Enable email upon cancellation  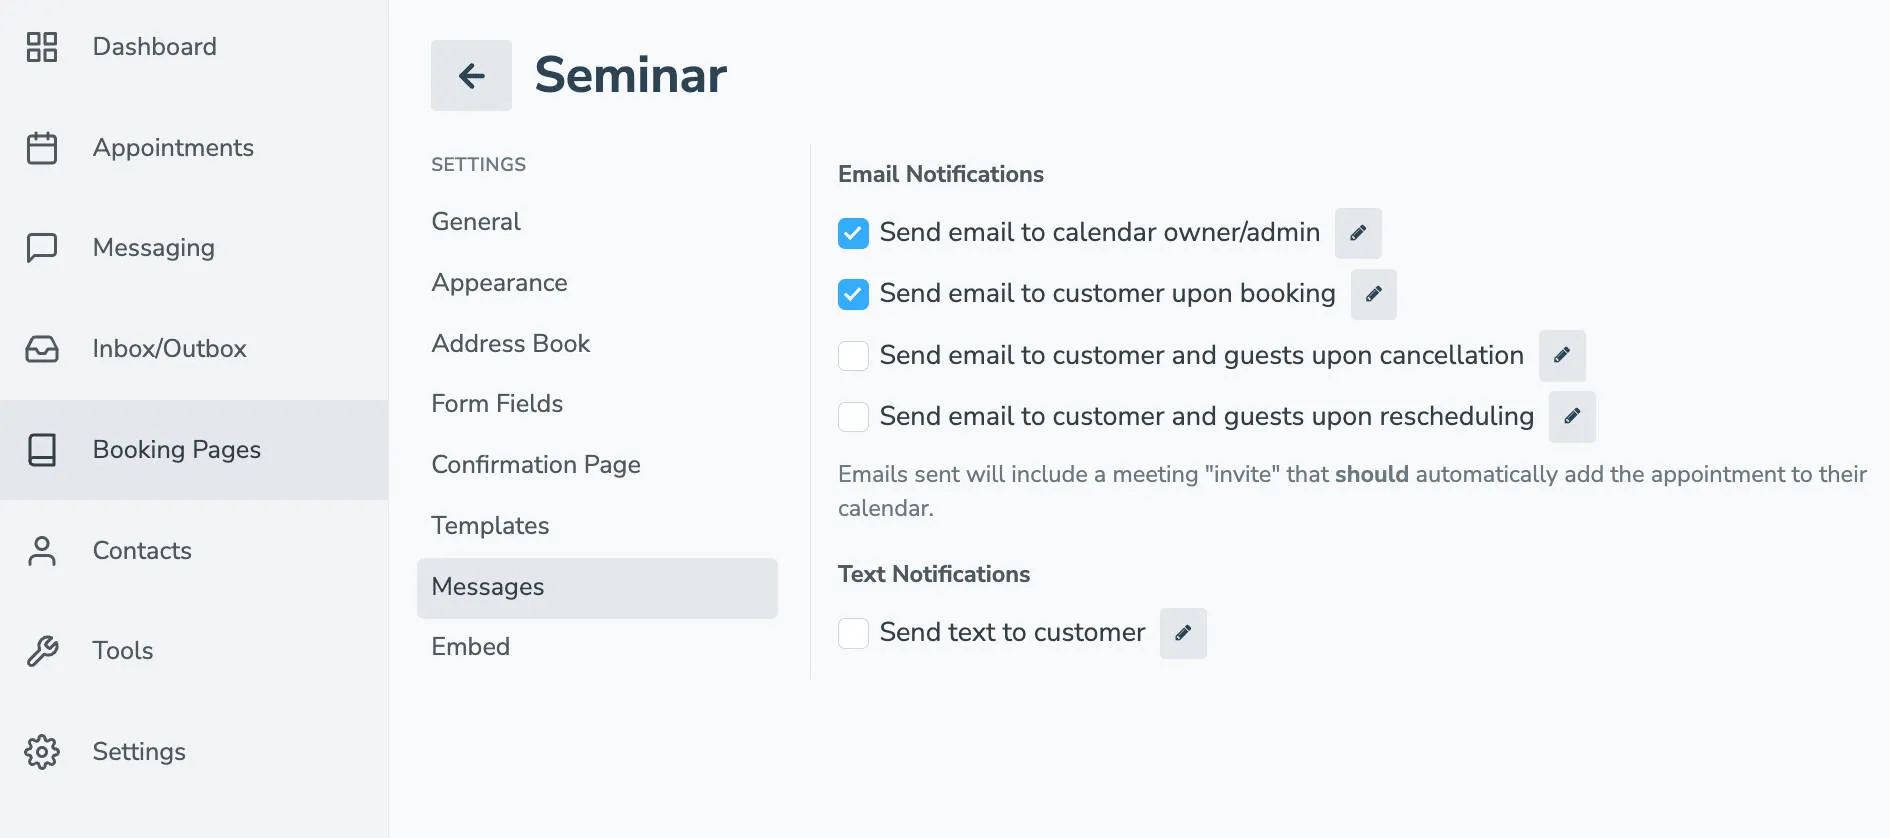pyautogui.click(x=853, y=355)
